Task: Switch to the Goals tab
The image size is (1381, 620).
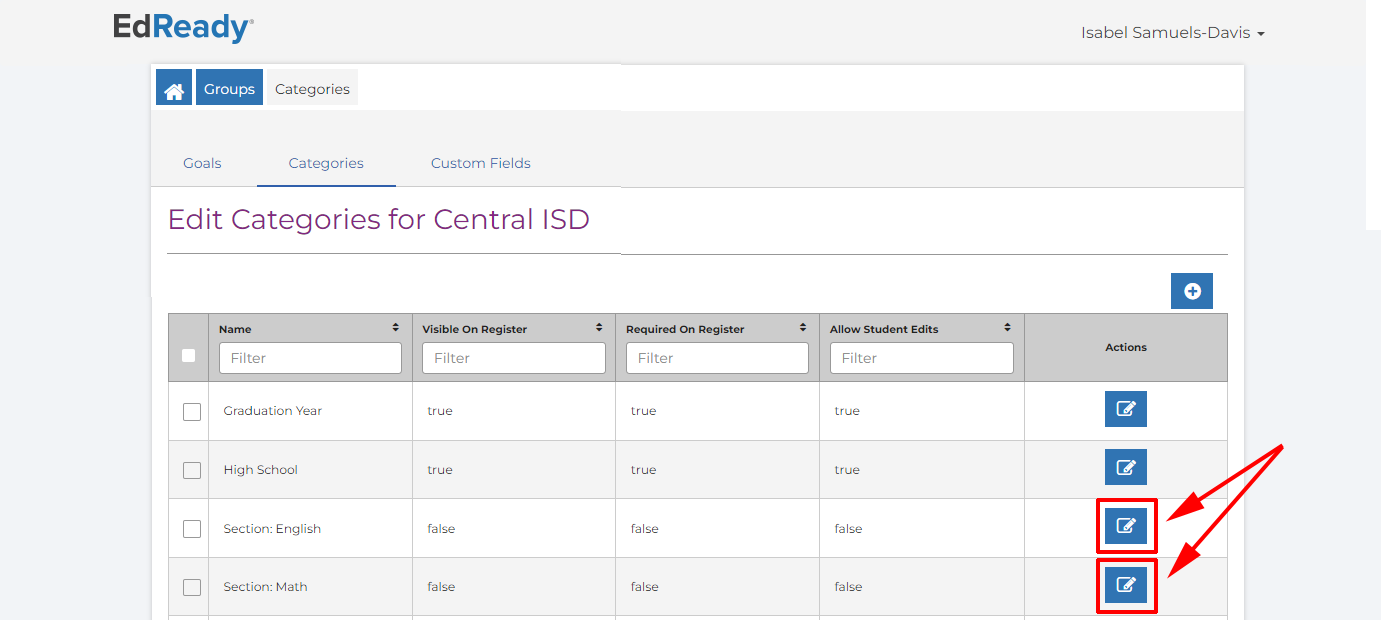Action: coord(202,163)
